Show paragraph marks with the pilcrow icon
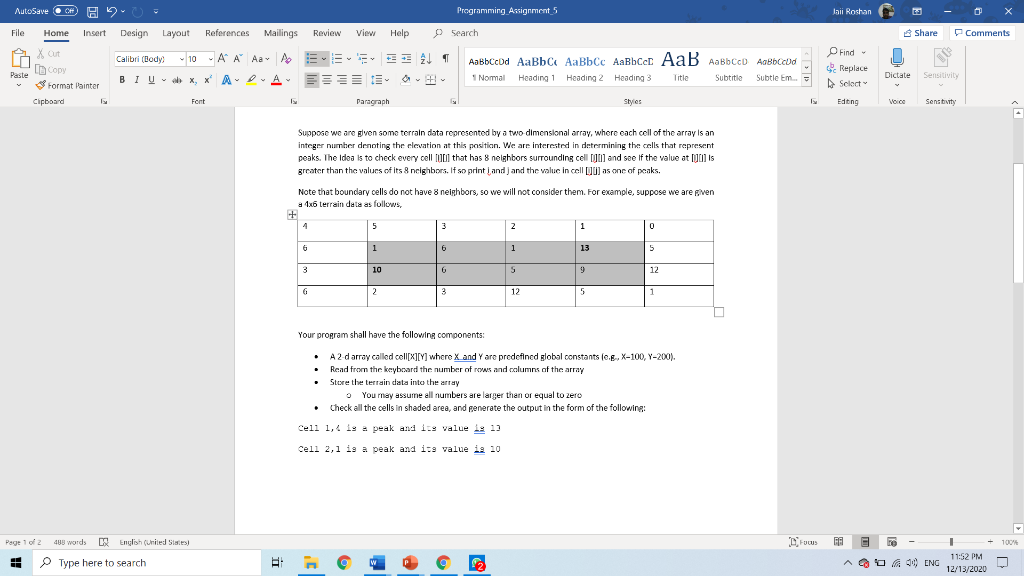This screenshot has width=1024, height=576. tap(447, 58)
